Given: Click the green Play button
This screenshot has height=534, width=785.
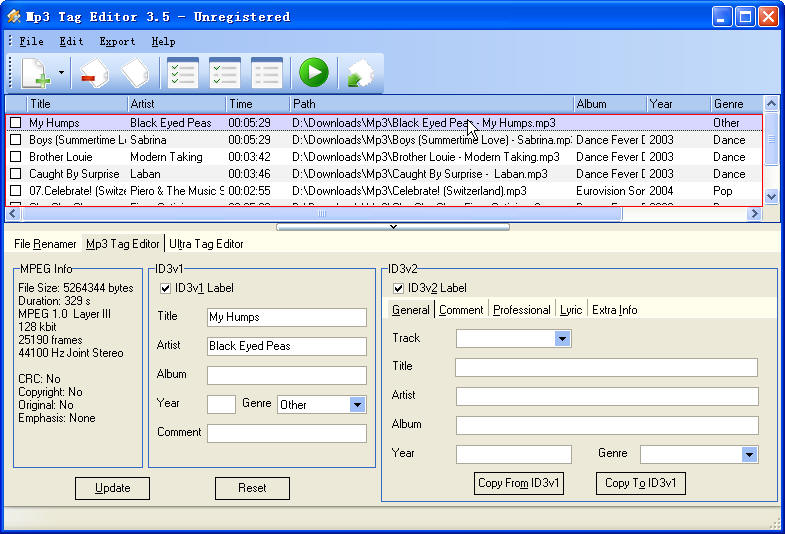Looking at the screenshot, I should point(314,73).
